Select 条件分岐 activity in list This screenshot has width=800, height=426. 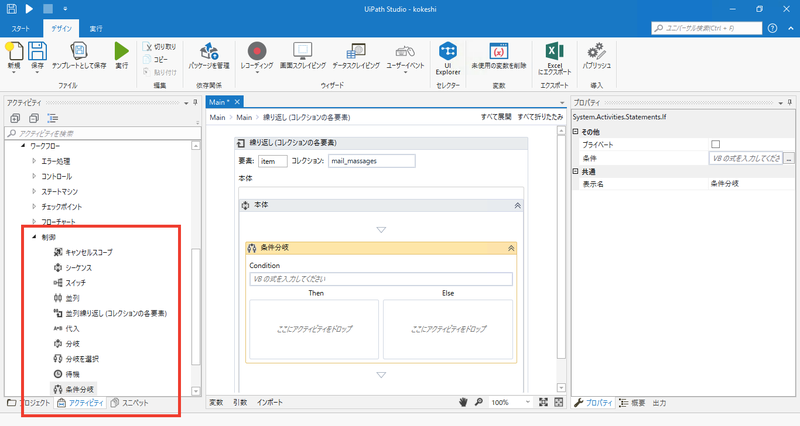(x=73, y=389)
